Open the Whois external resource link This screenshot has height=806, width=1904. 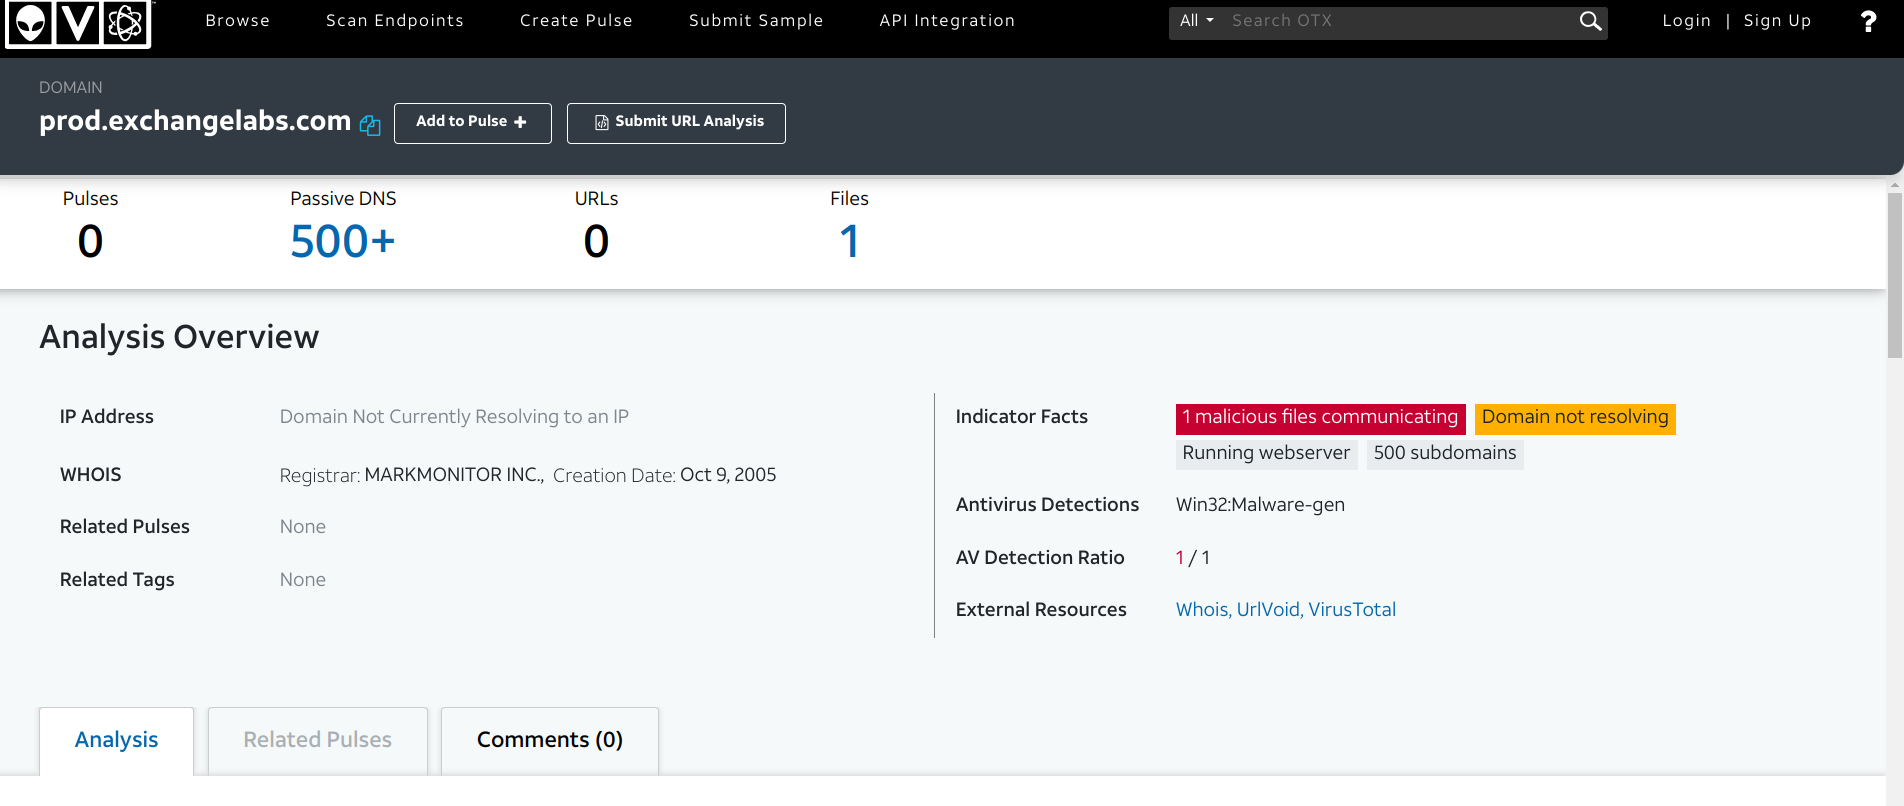[1201, 610]
